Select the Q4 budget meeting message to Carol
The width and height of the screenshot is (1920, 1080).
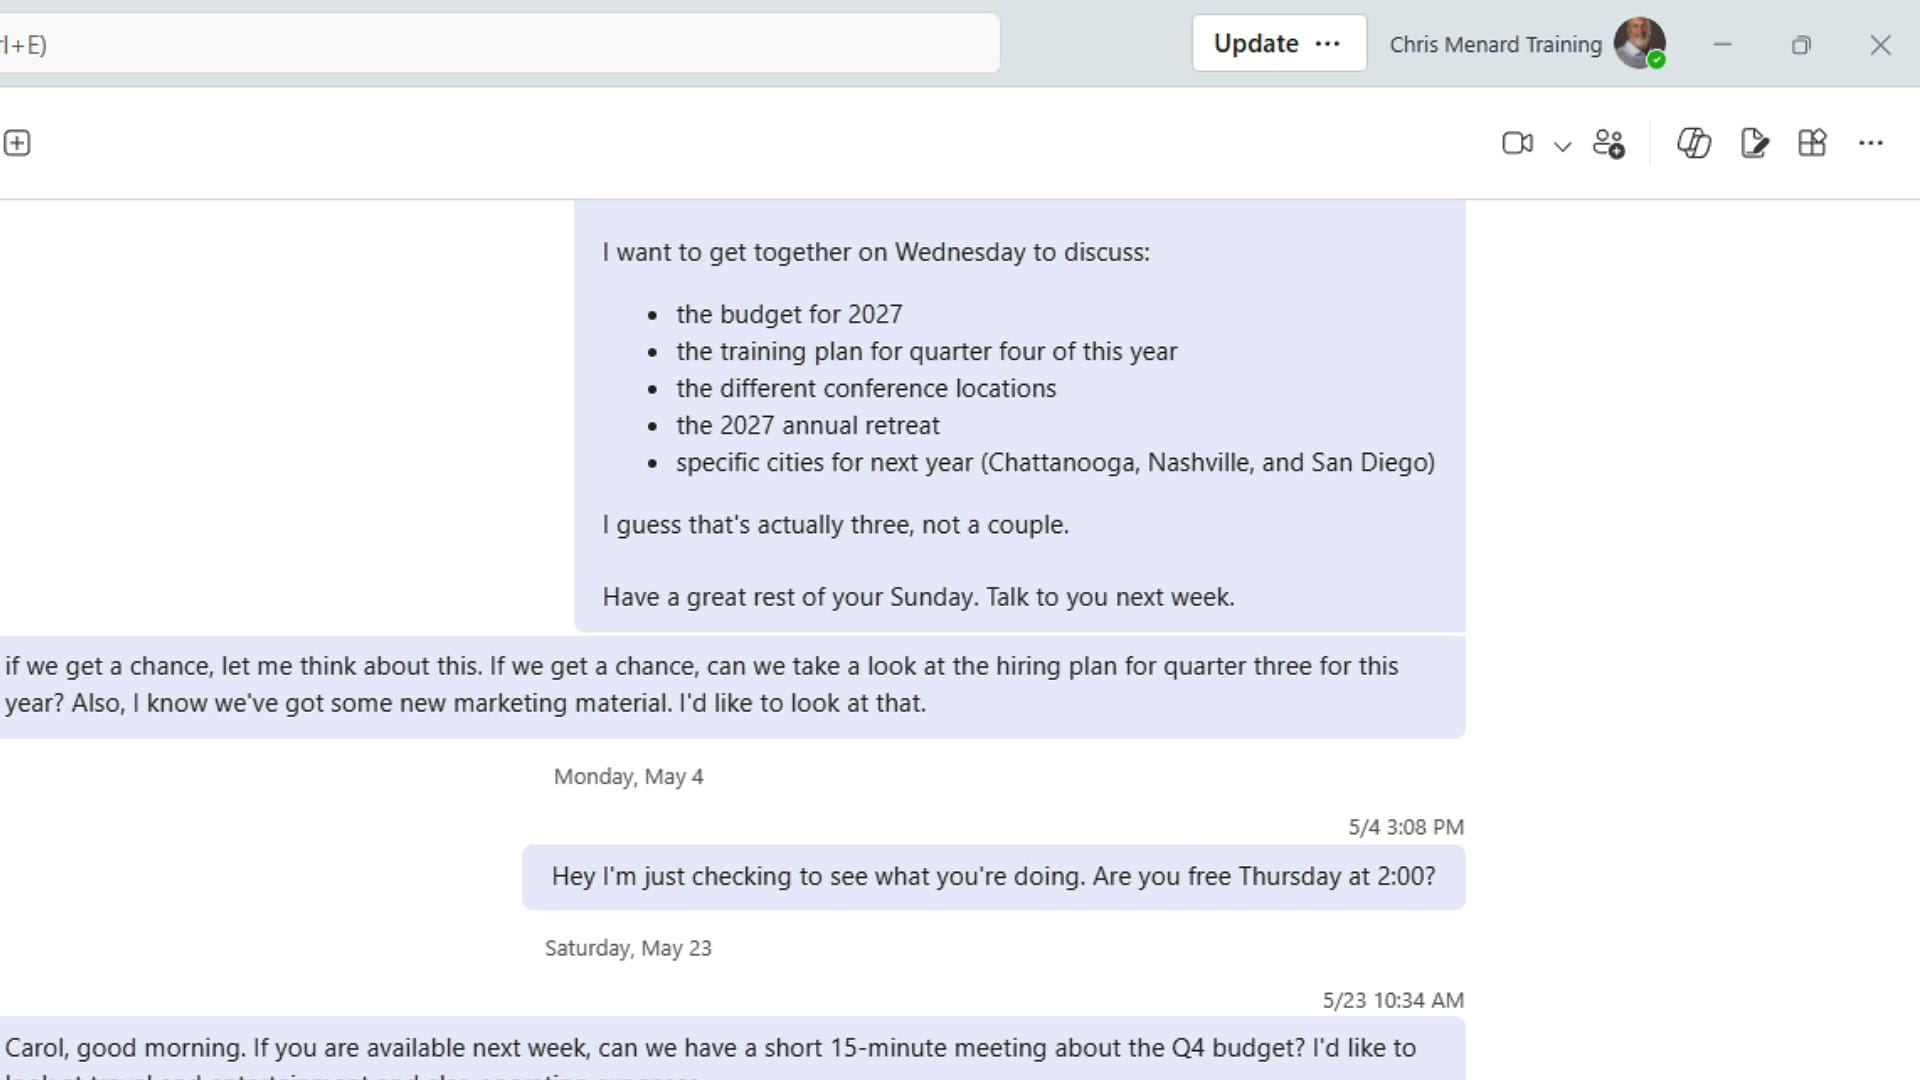tap(732, 1049)
